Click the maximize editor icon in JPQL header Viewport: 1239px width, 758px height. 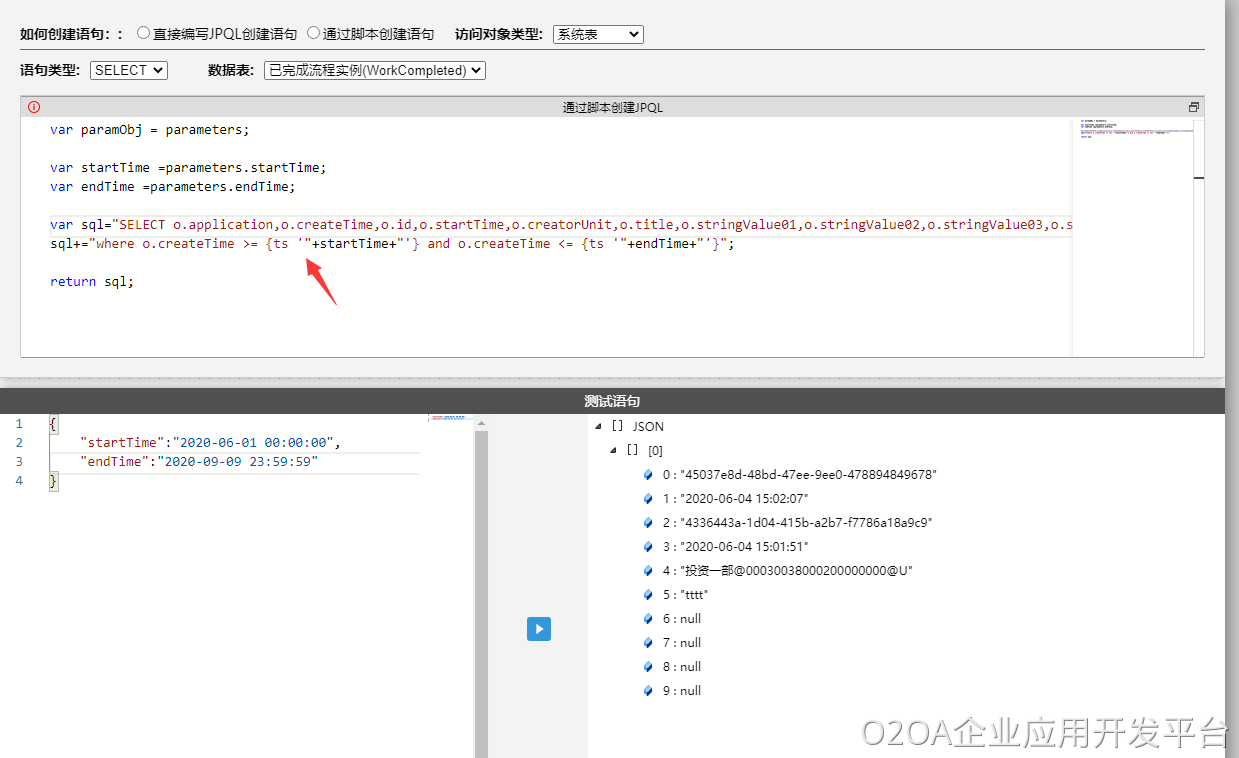1193,107
